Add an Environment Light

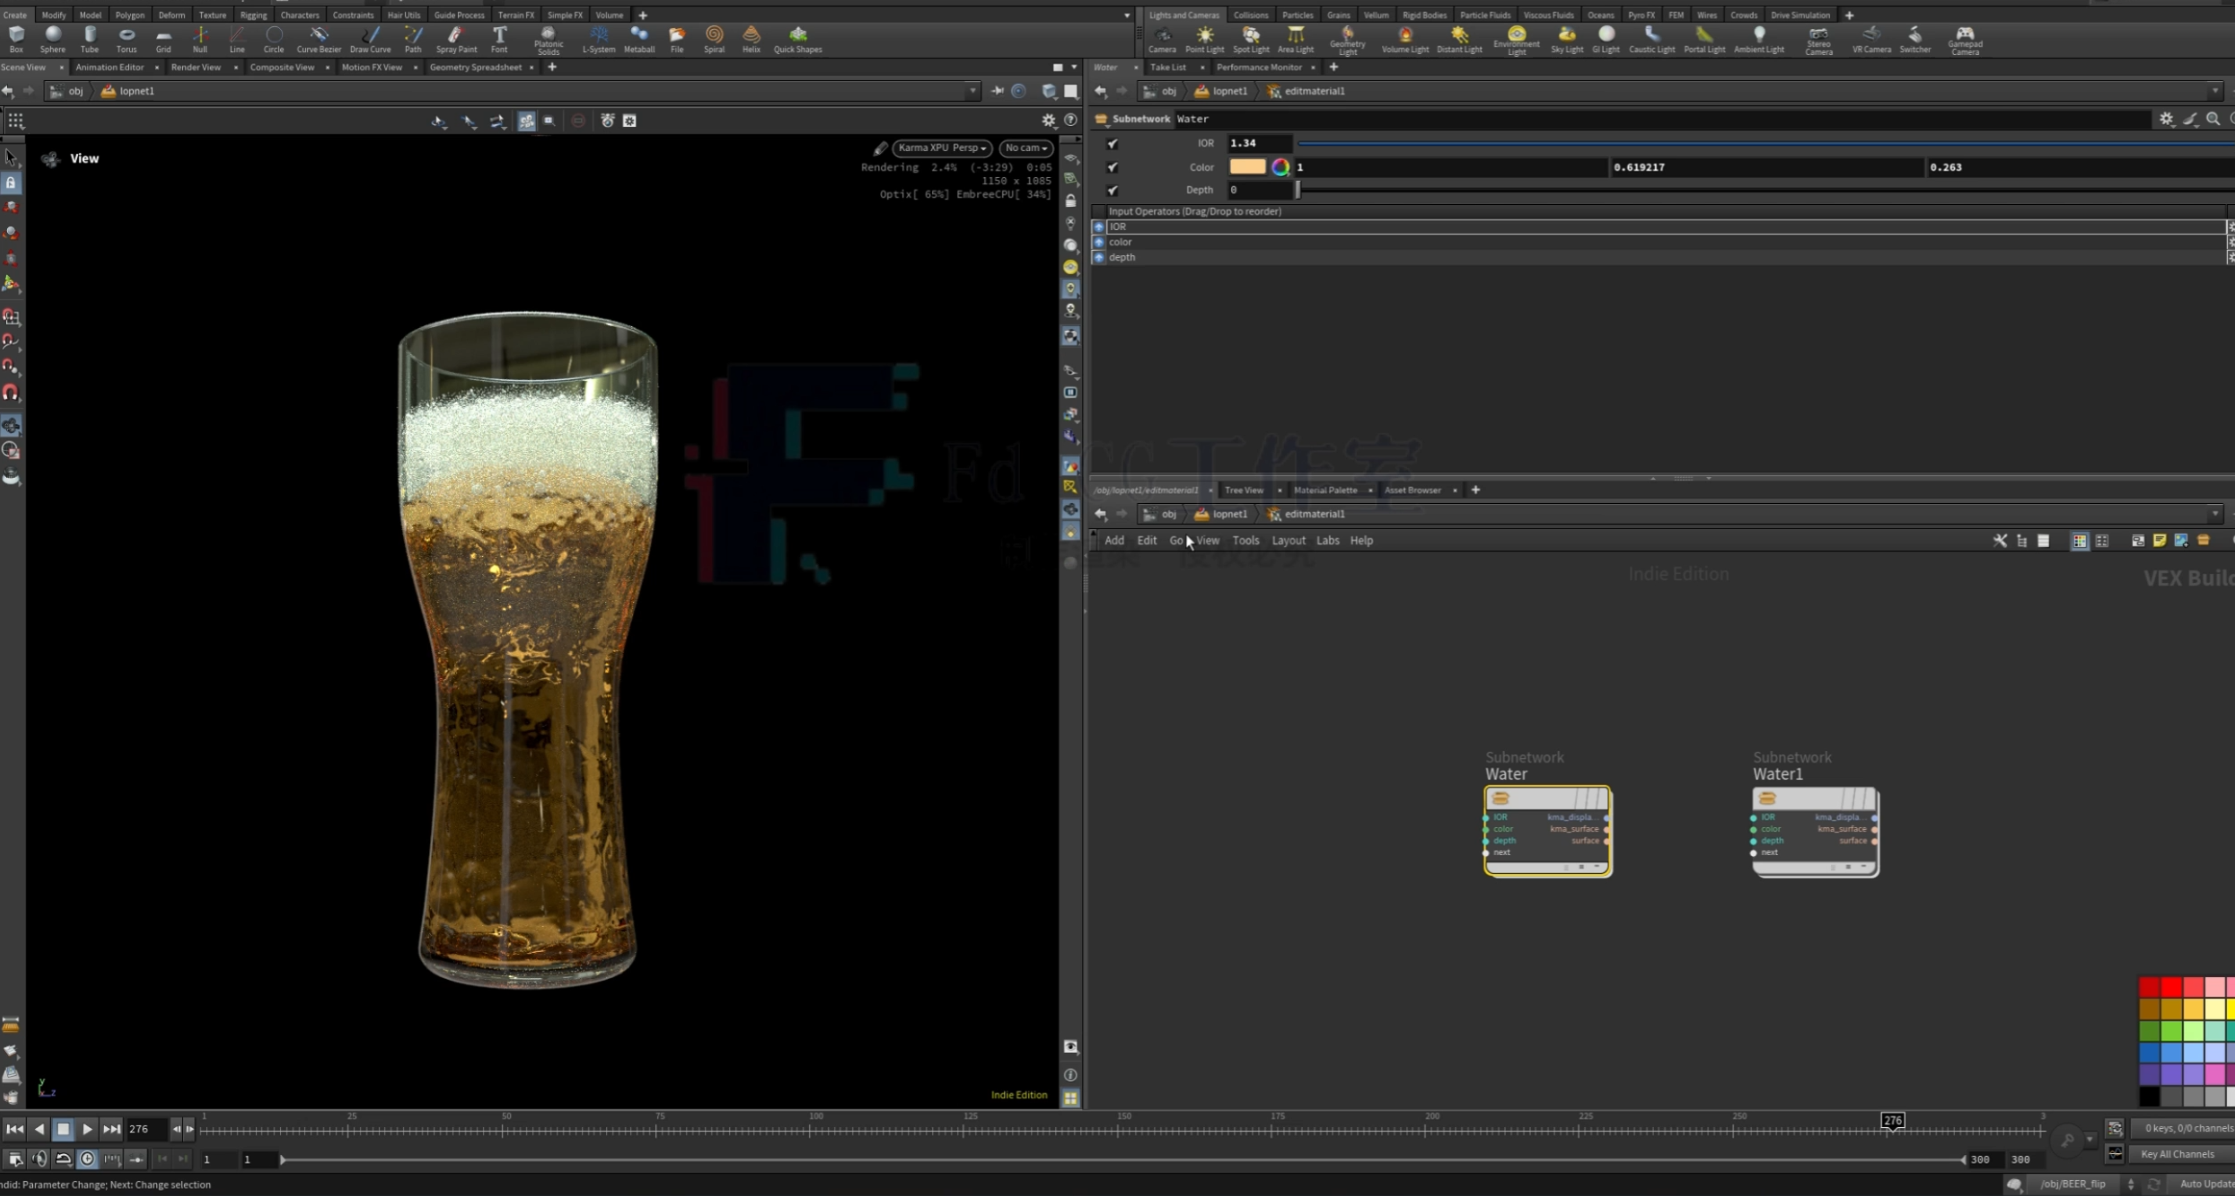coord(1516,39)
